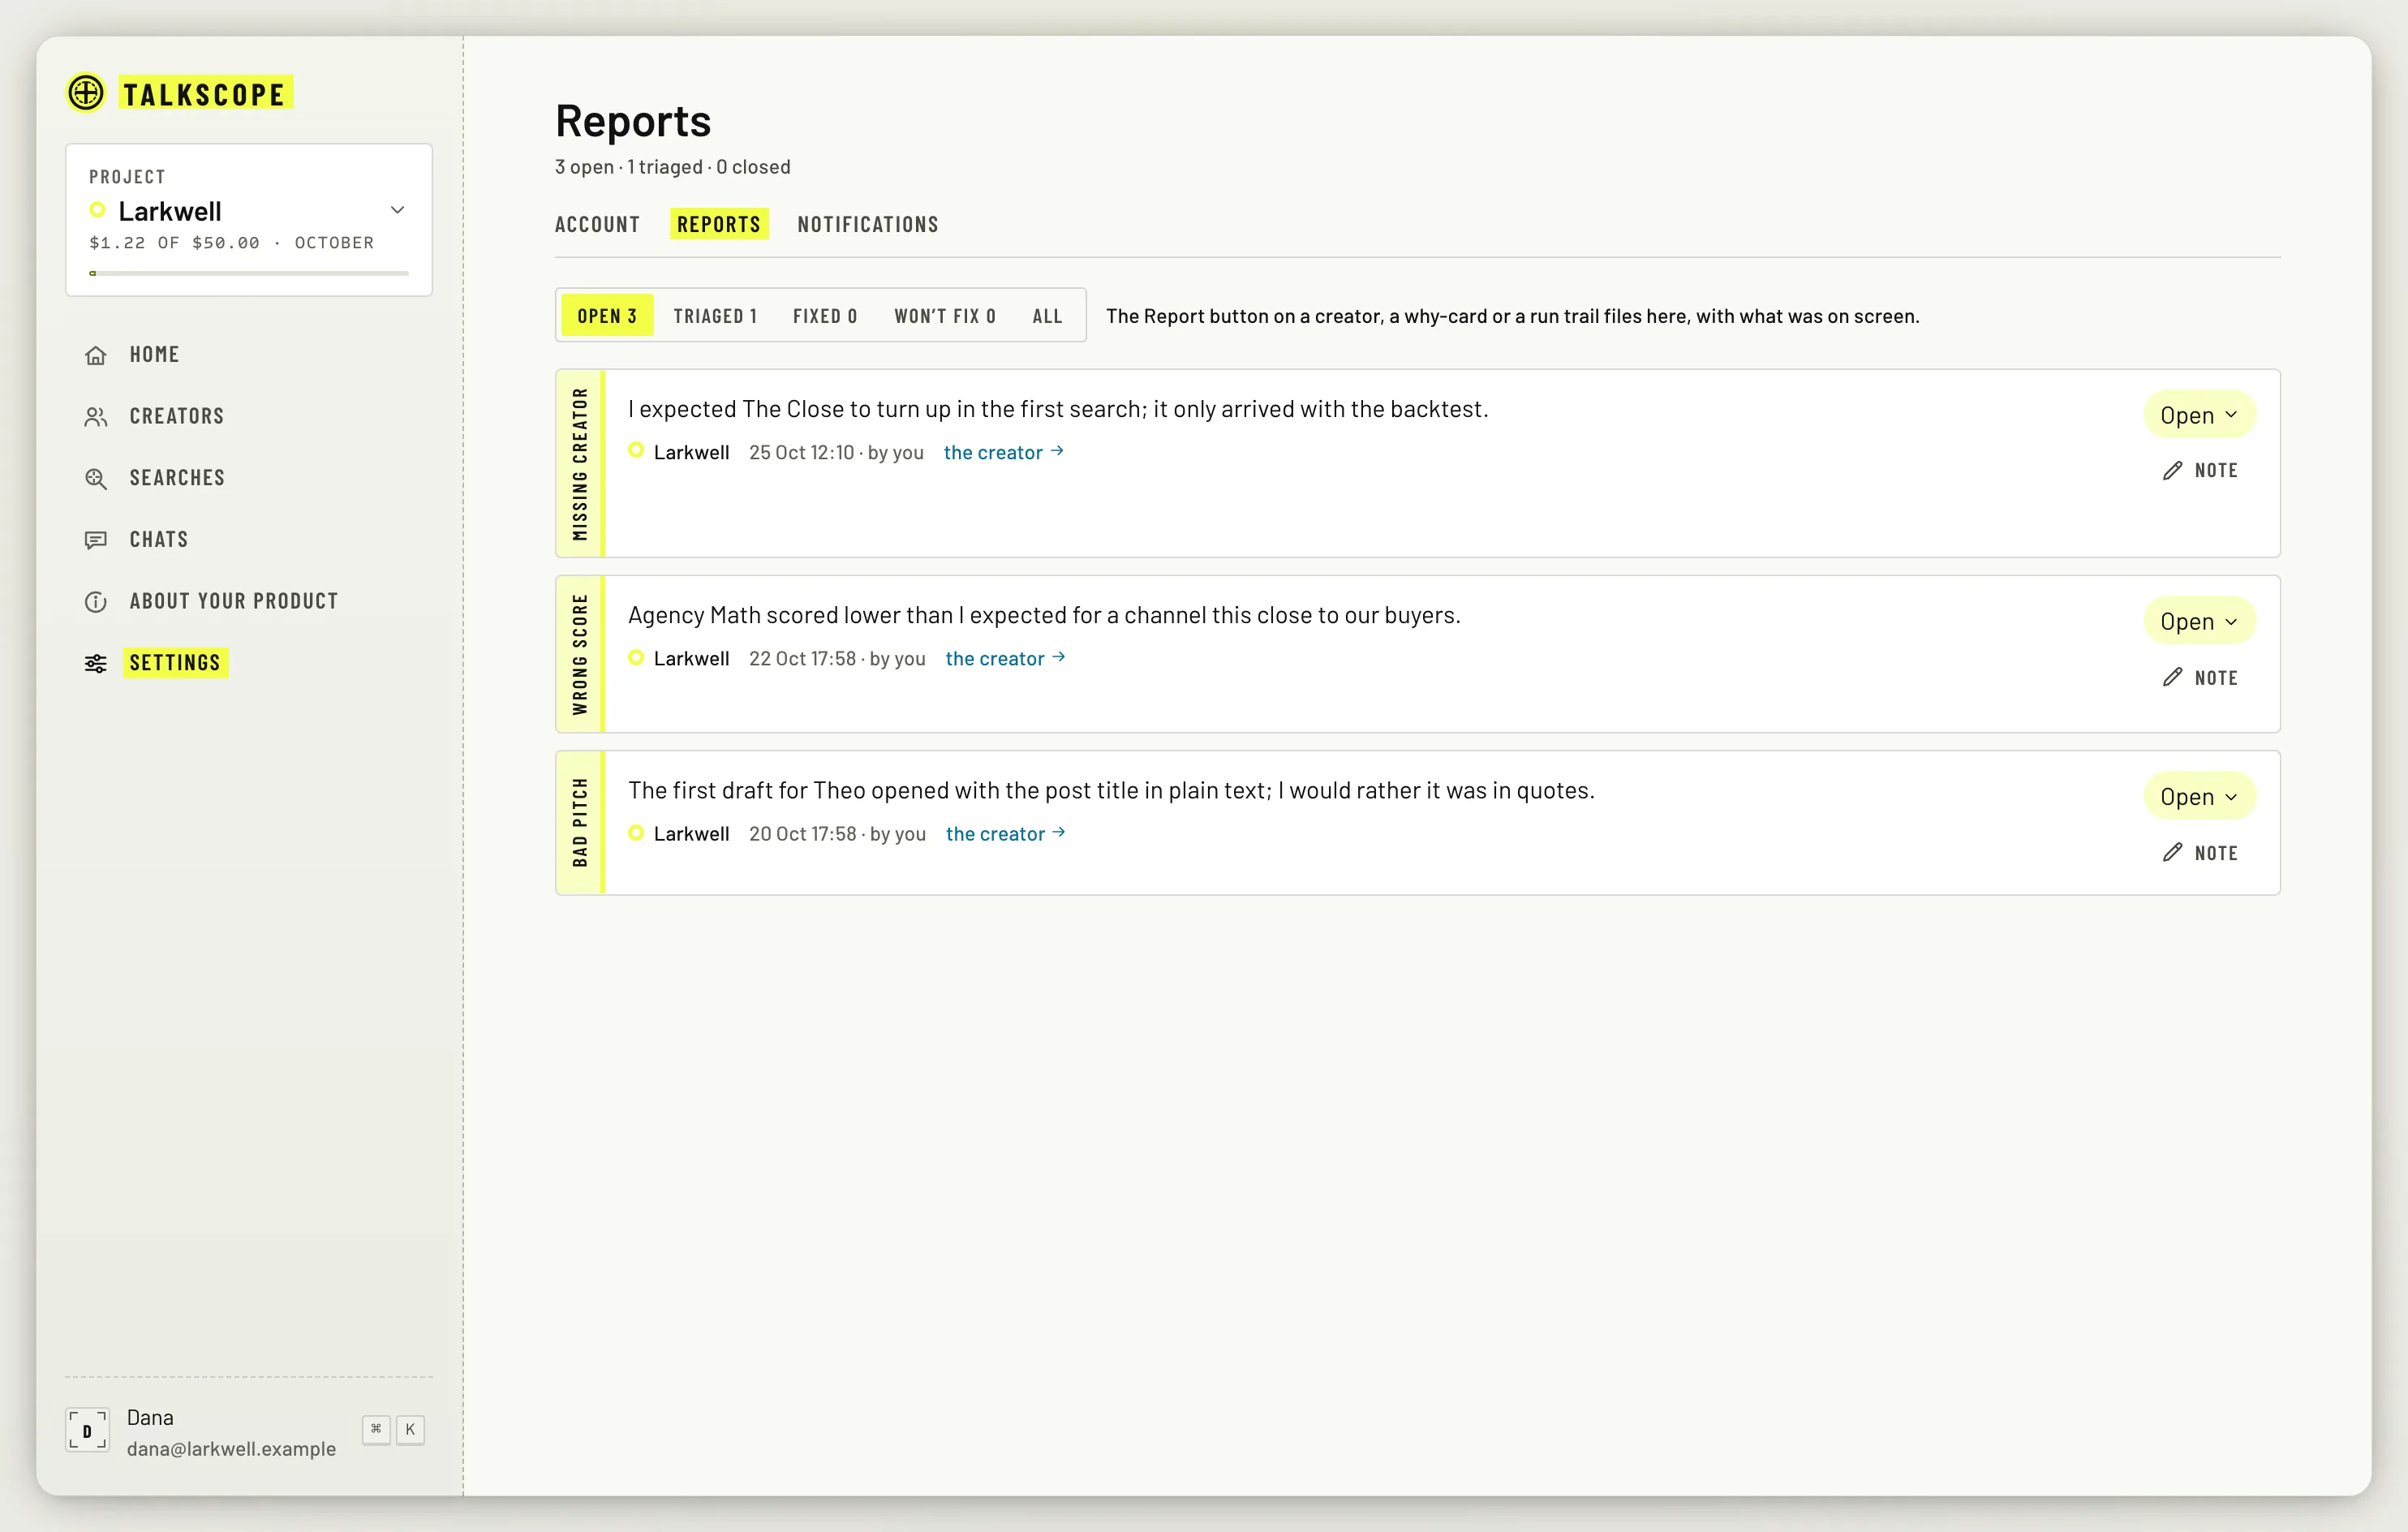
Task: Follow 'the creator' link on 20 Oct report
Action: click(1006, 833)
